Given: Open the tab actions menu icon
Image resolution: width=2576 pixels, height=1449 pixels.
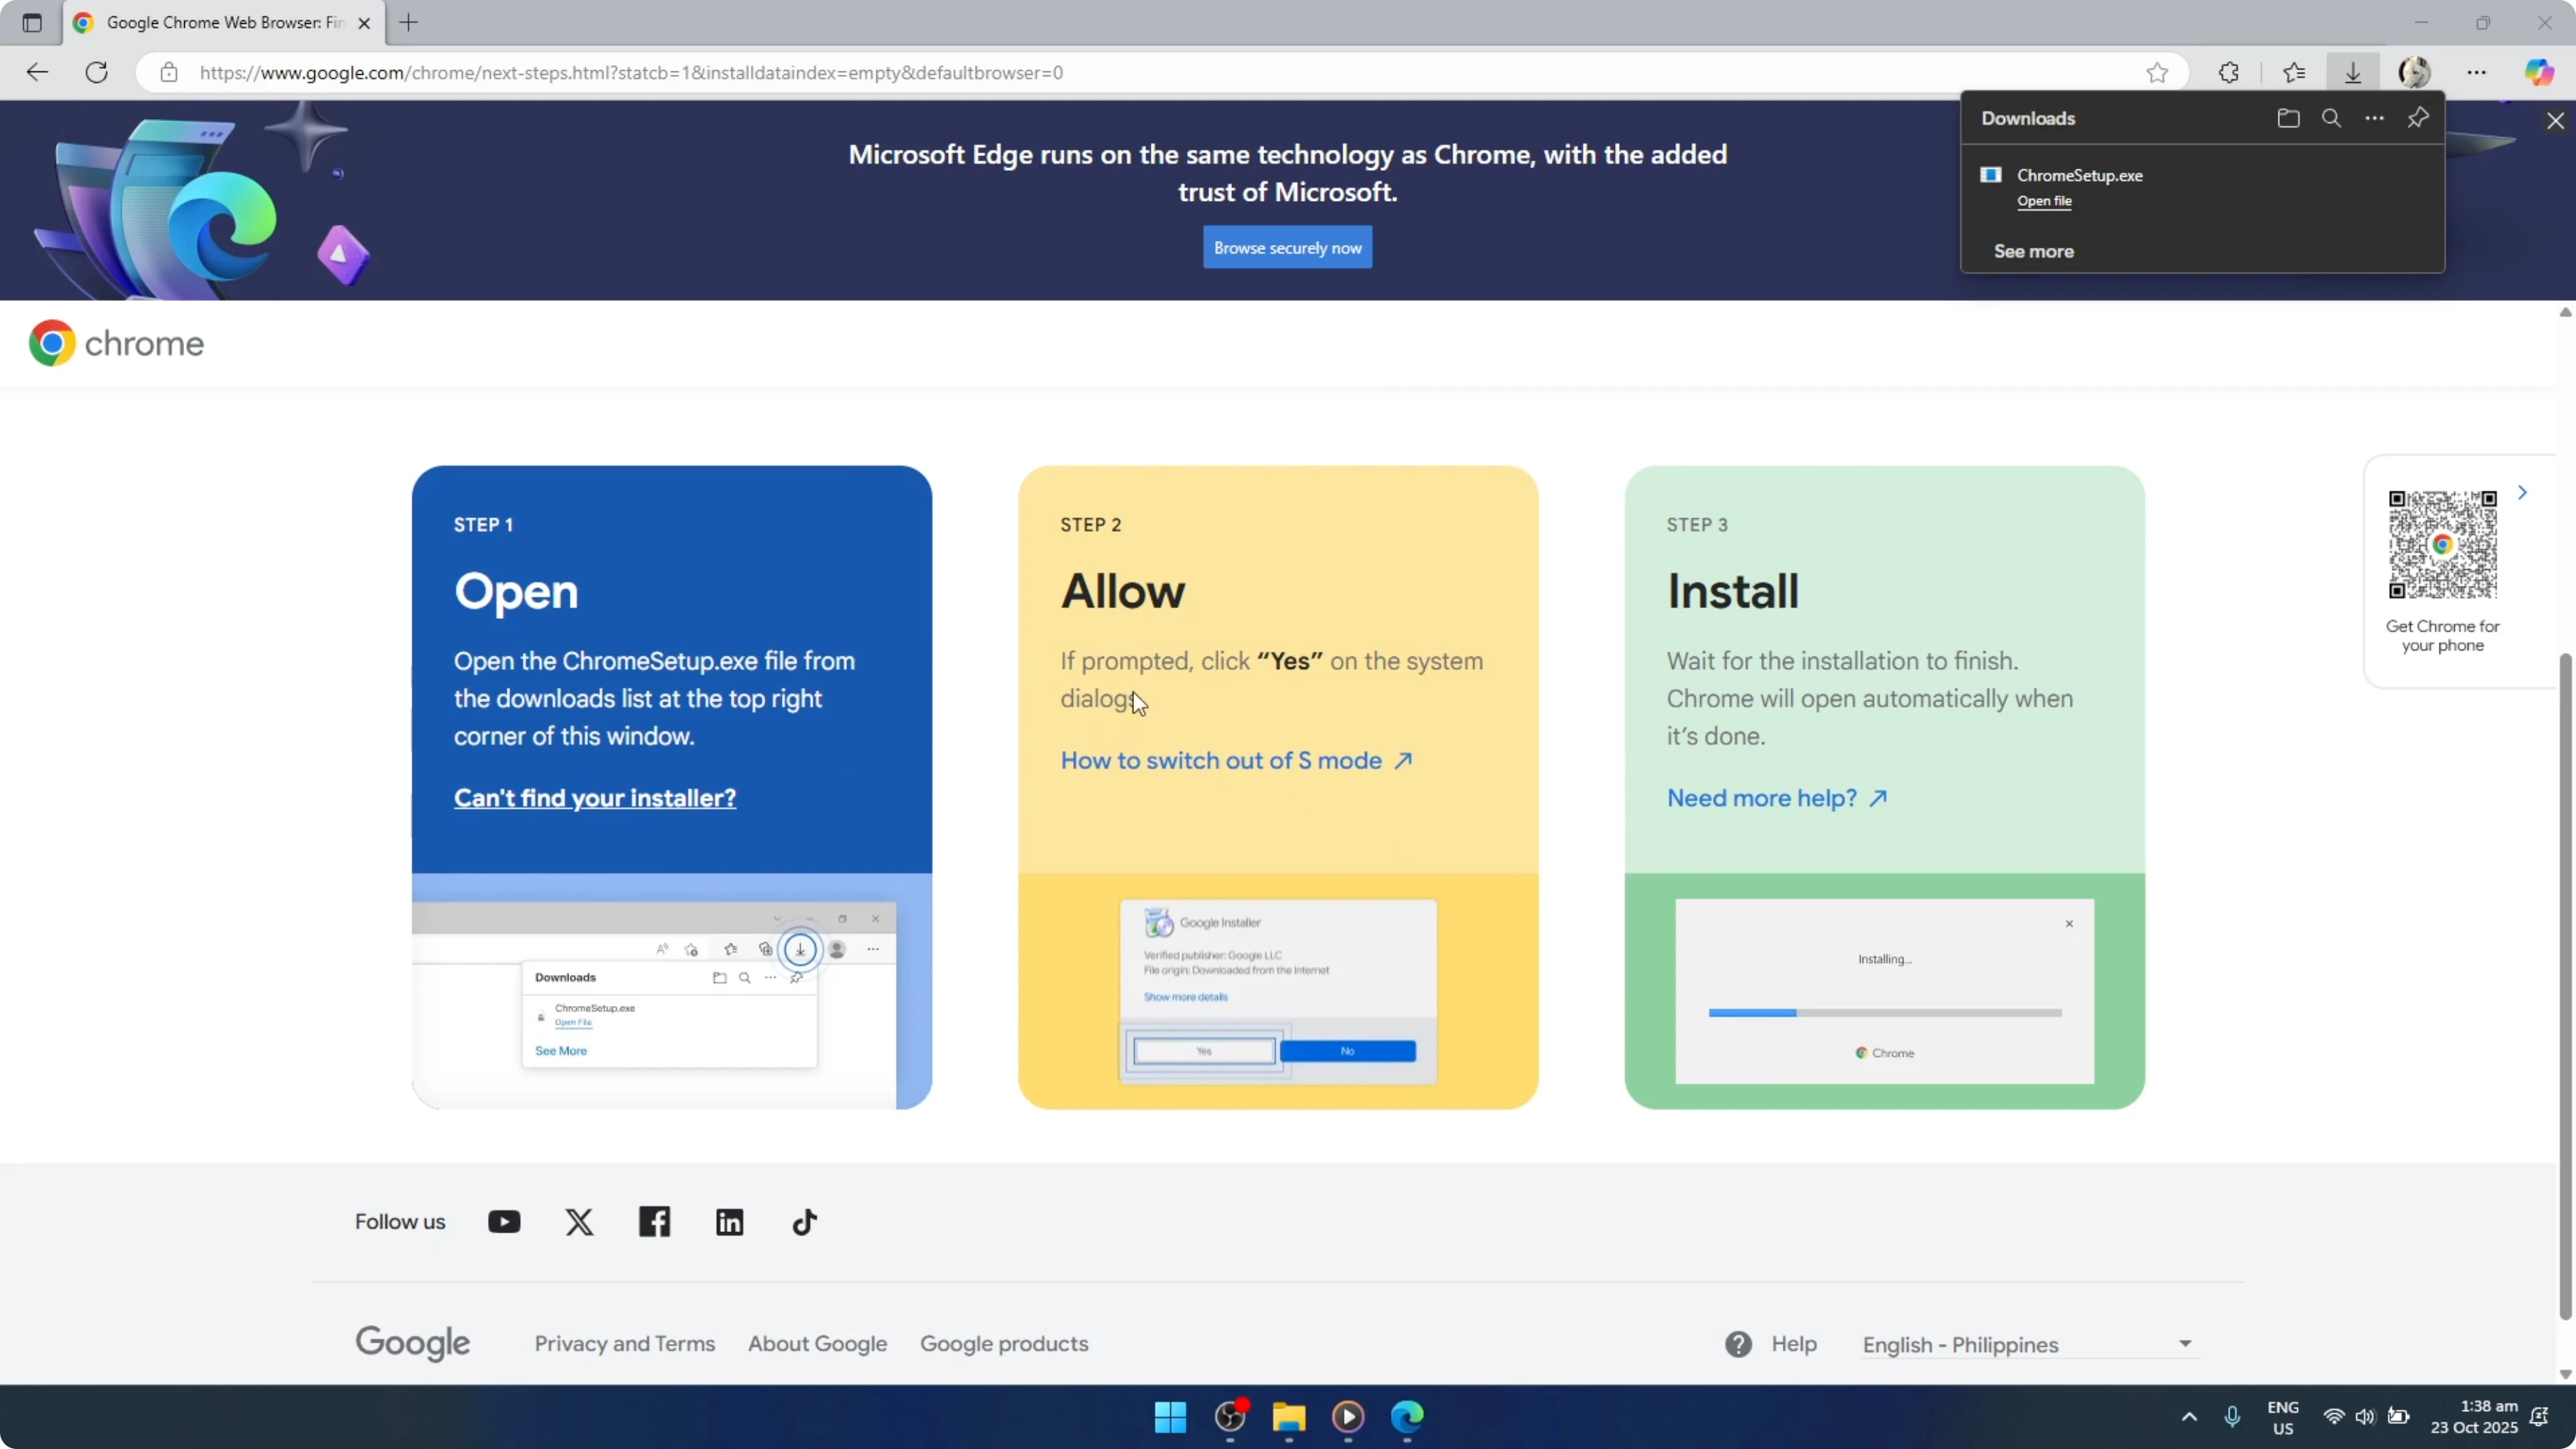Looking at the screenshot, I should (x=32, y=22).
